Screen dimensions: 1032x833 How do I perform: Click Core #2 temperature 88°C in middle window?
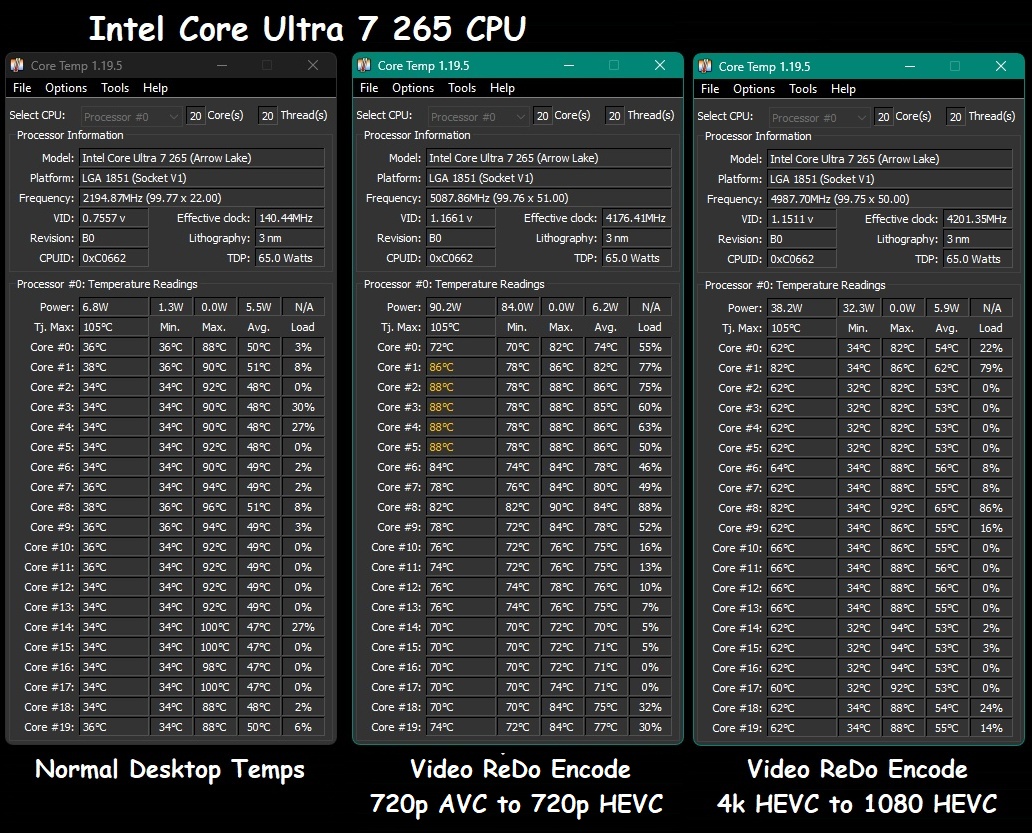(x=461, y=387)
